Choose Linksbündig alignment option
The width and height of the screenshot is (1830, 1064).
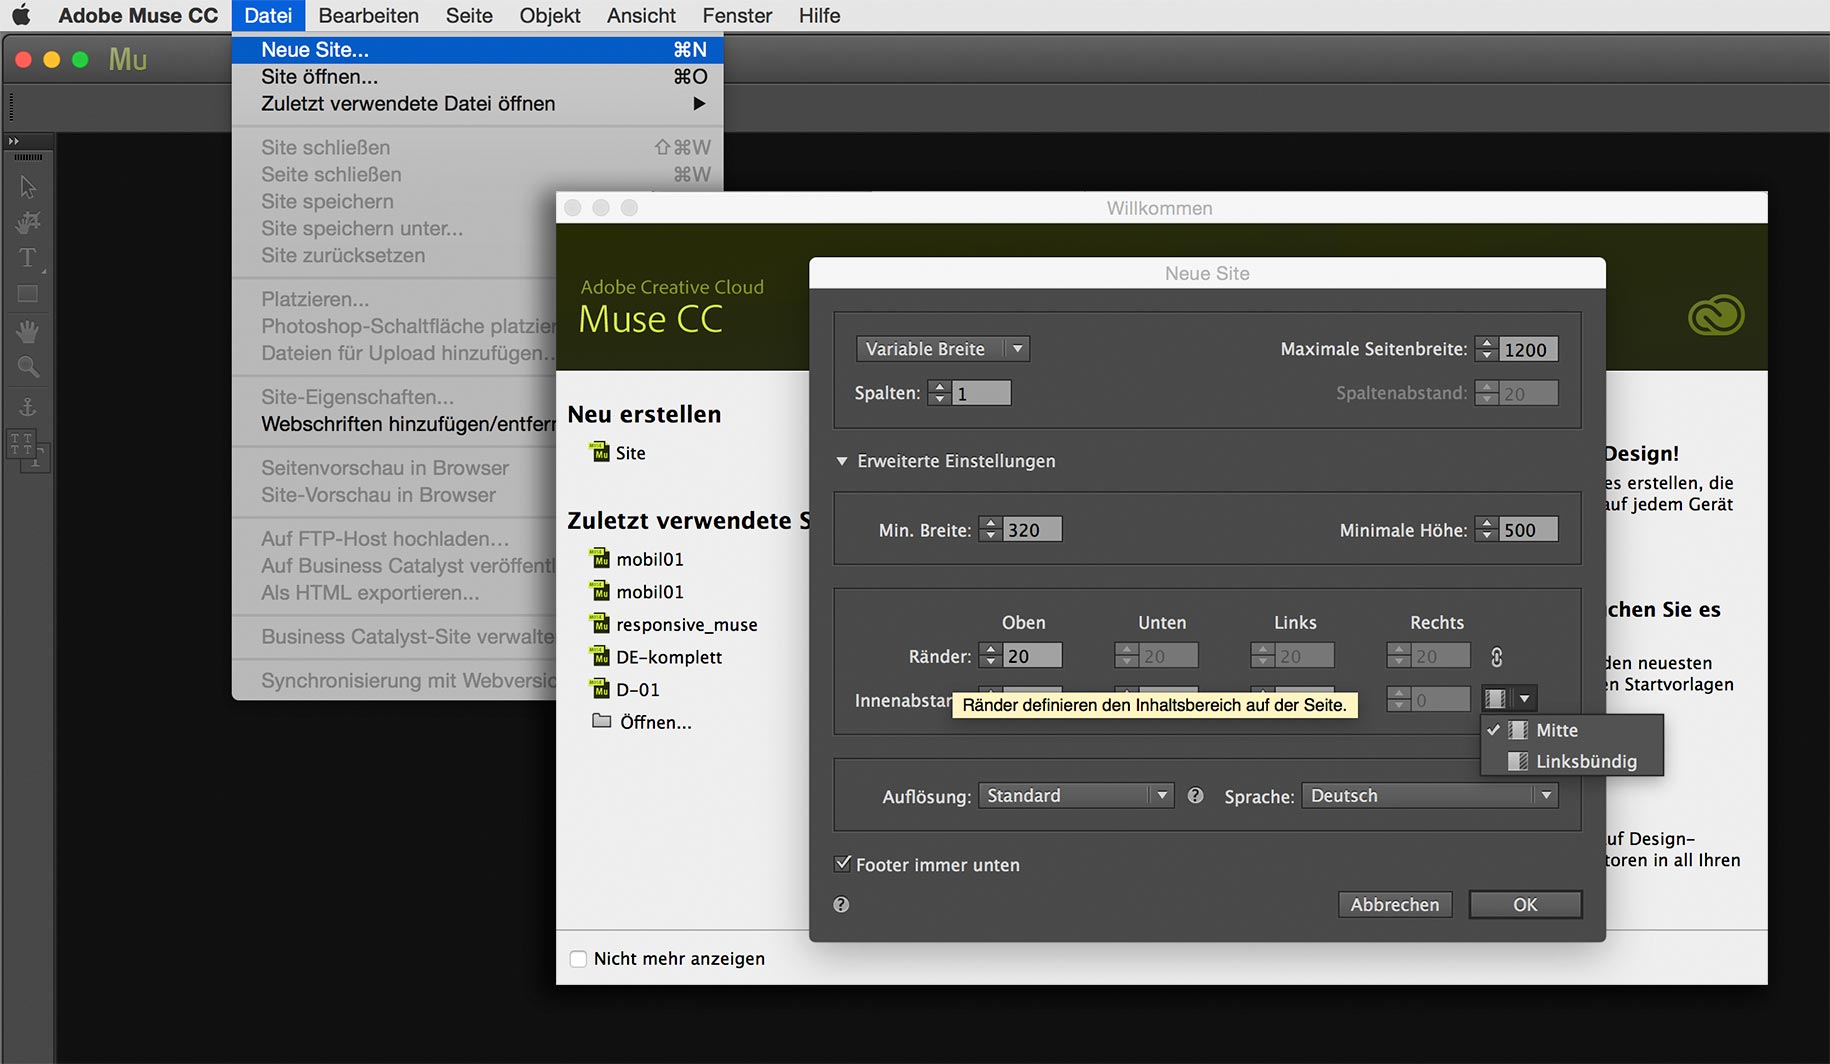[1572, 761]
